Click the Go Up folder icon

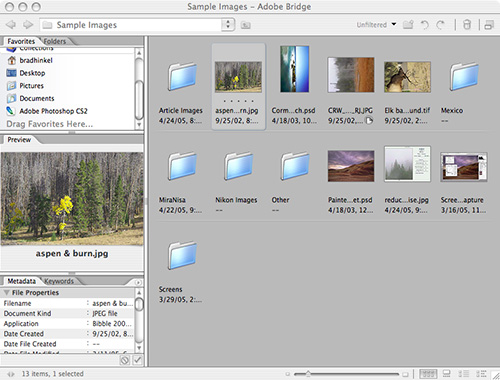coord(246,25)
